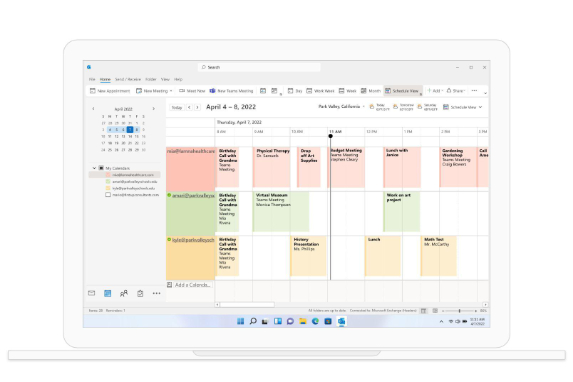This screenshot has height=382, width=573.
Task: Uncheck the orange kyle calendar checkbox
Action: click(108, 188)
